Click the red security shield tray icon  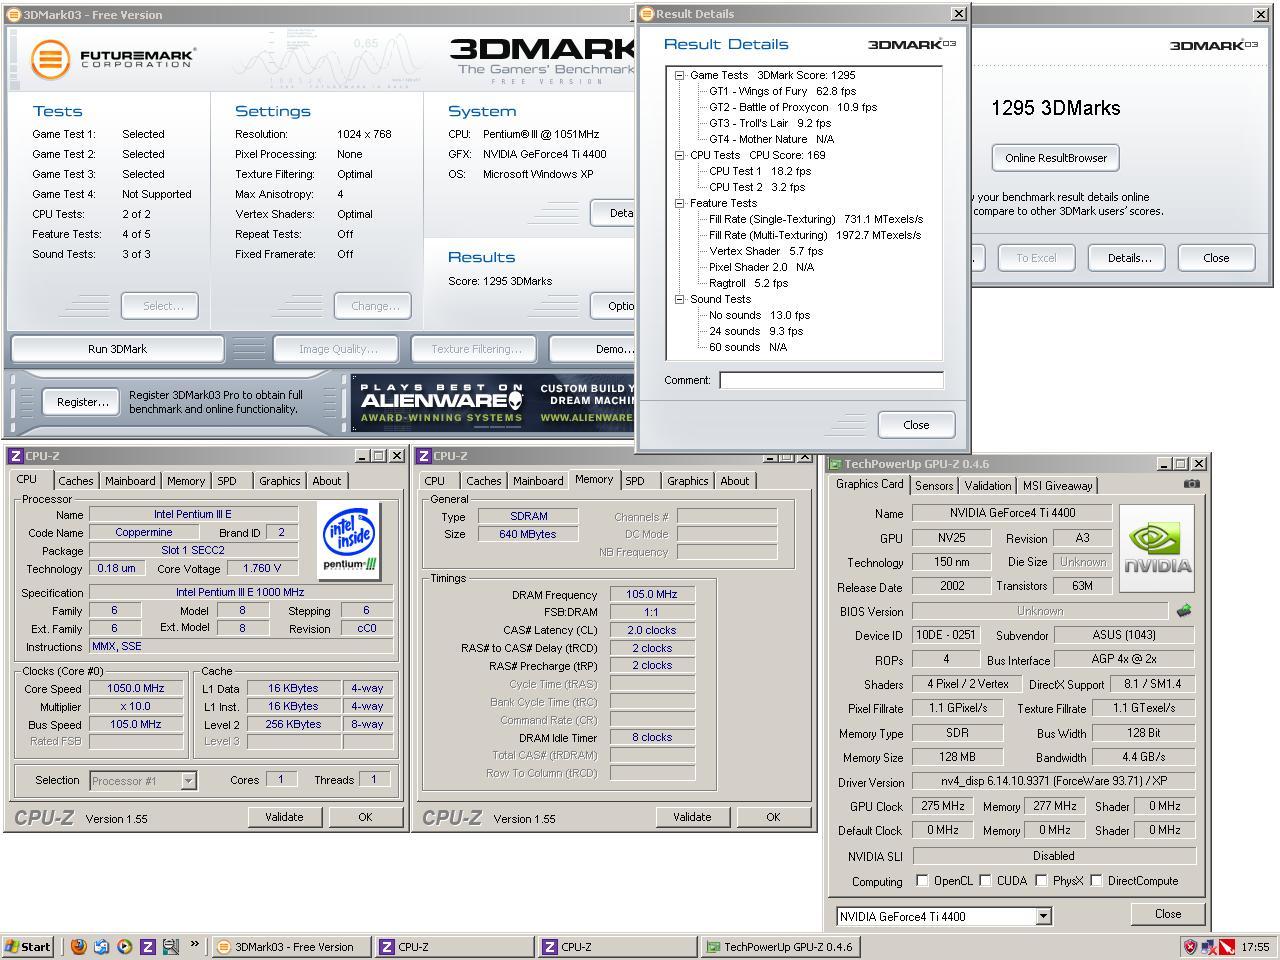pyautogui.click(x=1191, y=946)
